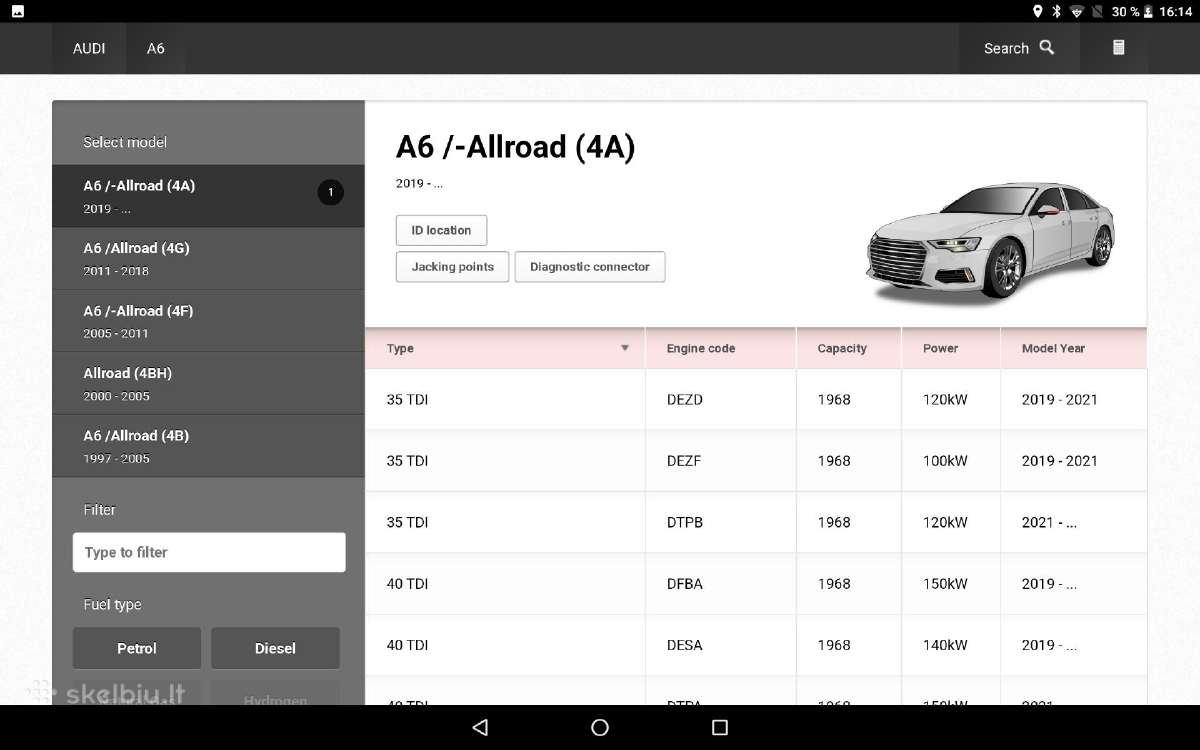The height and width of the screenshot is (750, 1200).
Task: Open the ID location button
Action: [x=441, y=230]
